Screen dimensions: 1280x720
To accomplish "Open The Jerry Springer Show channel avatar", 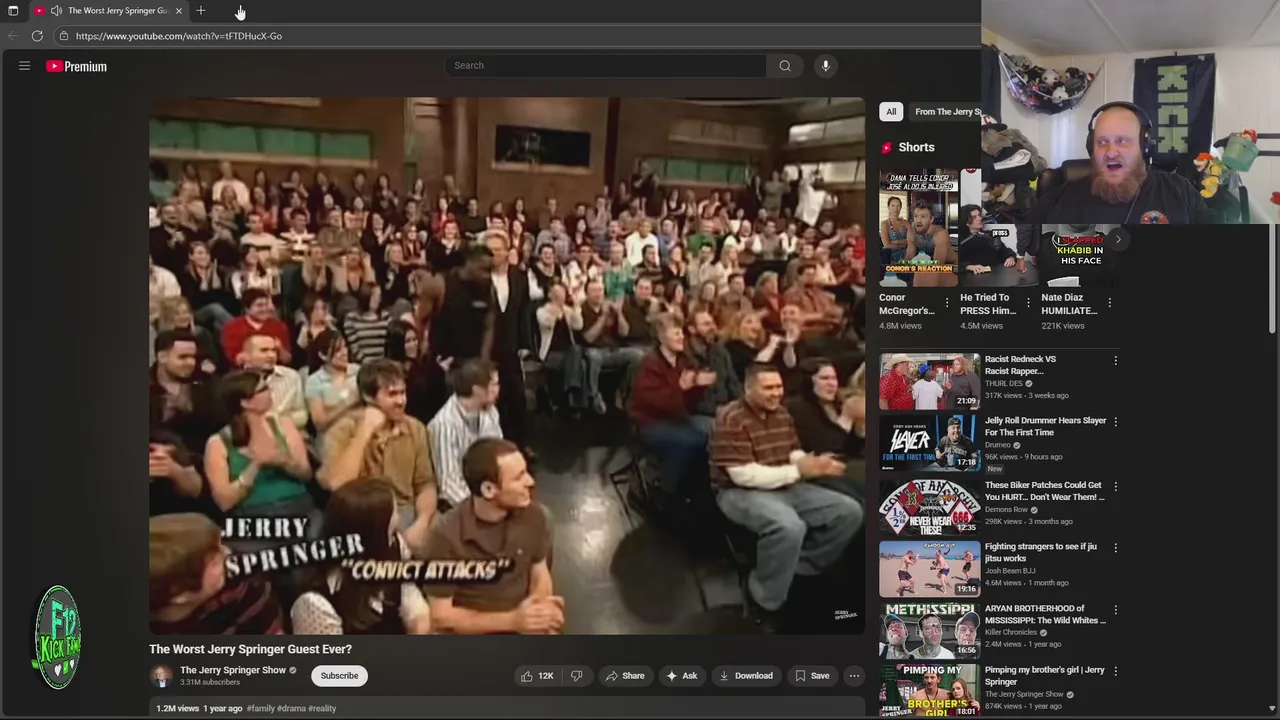I will coord(161,676).
